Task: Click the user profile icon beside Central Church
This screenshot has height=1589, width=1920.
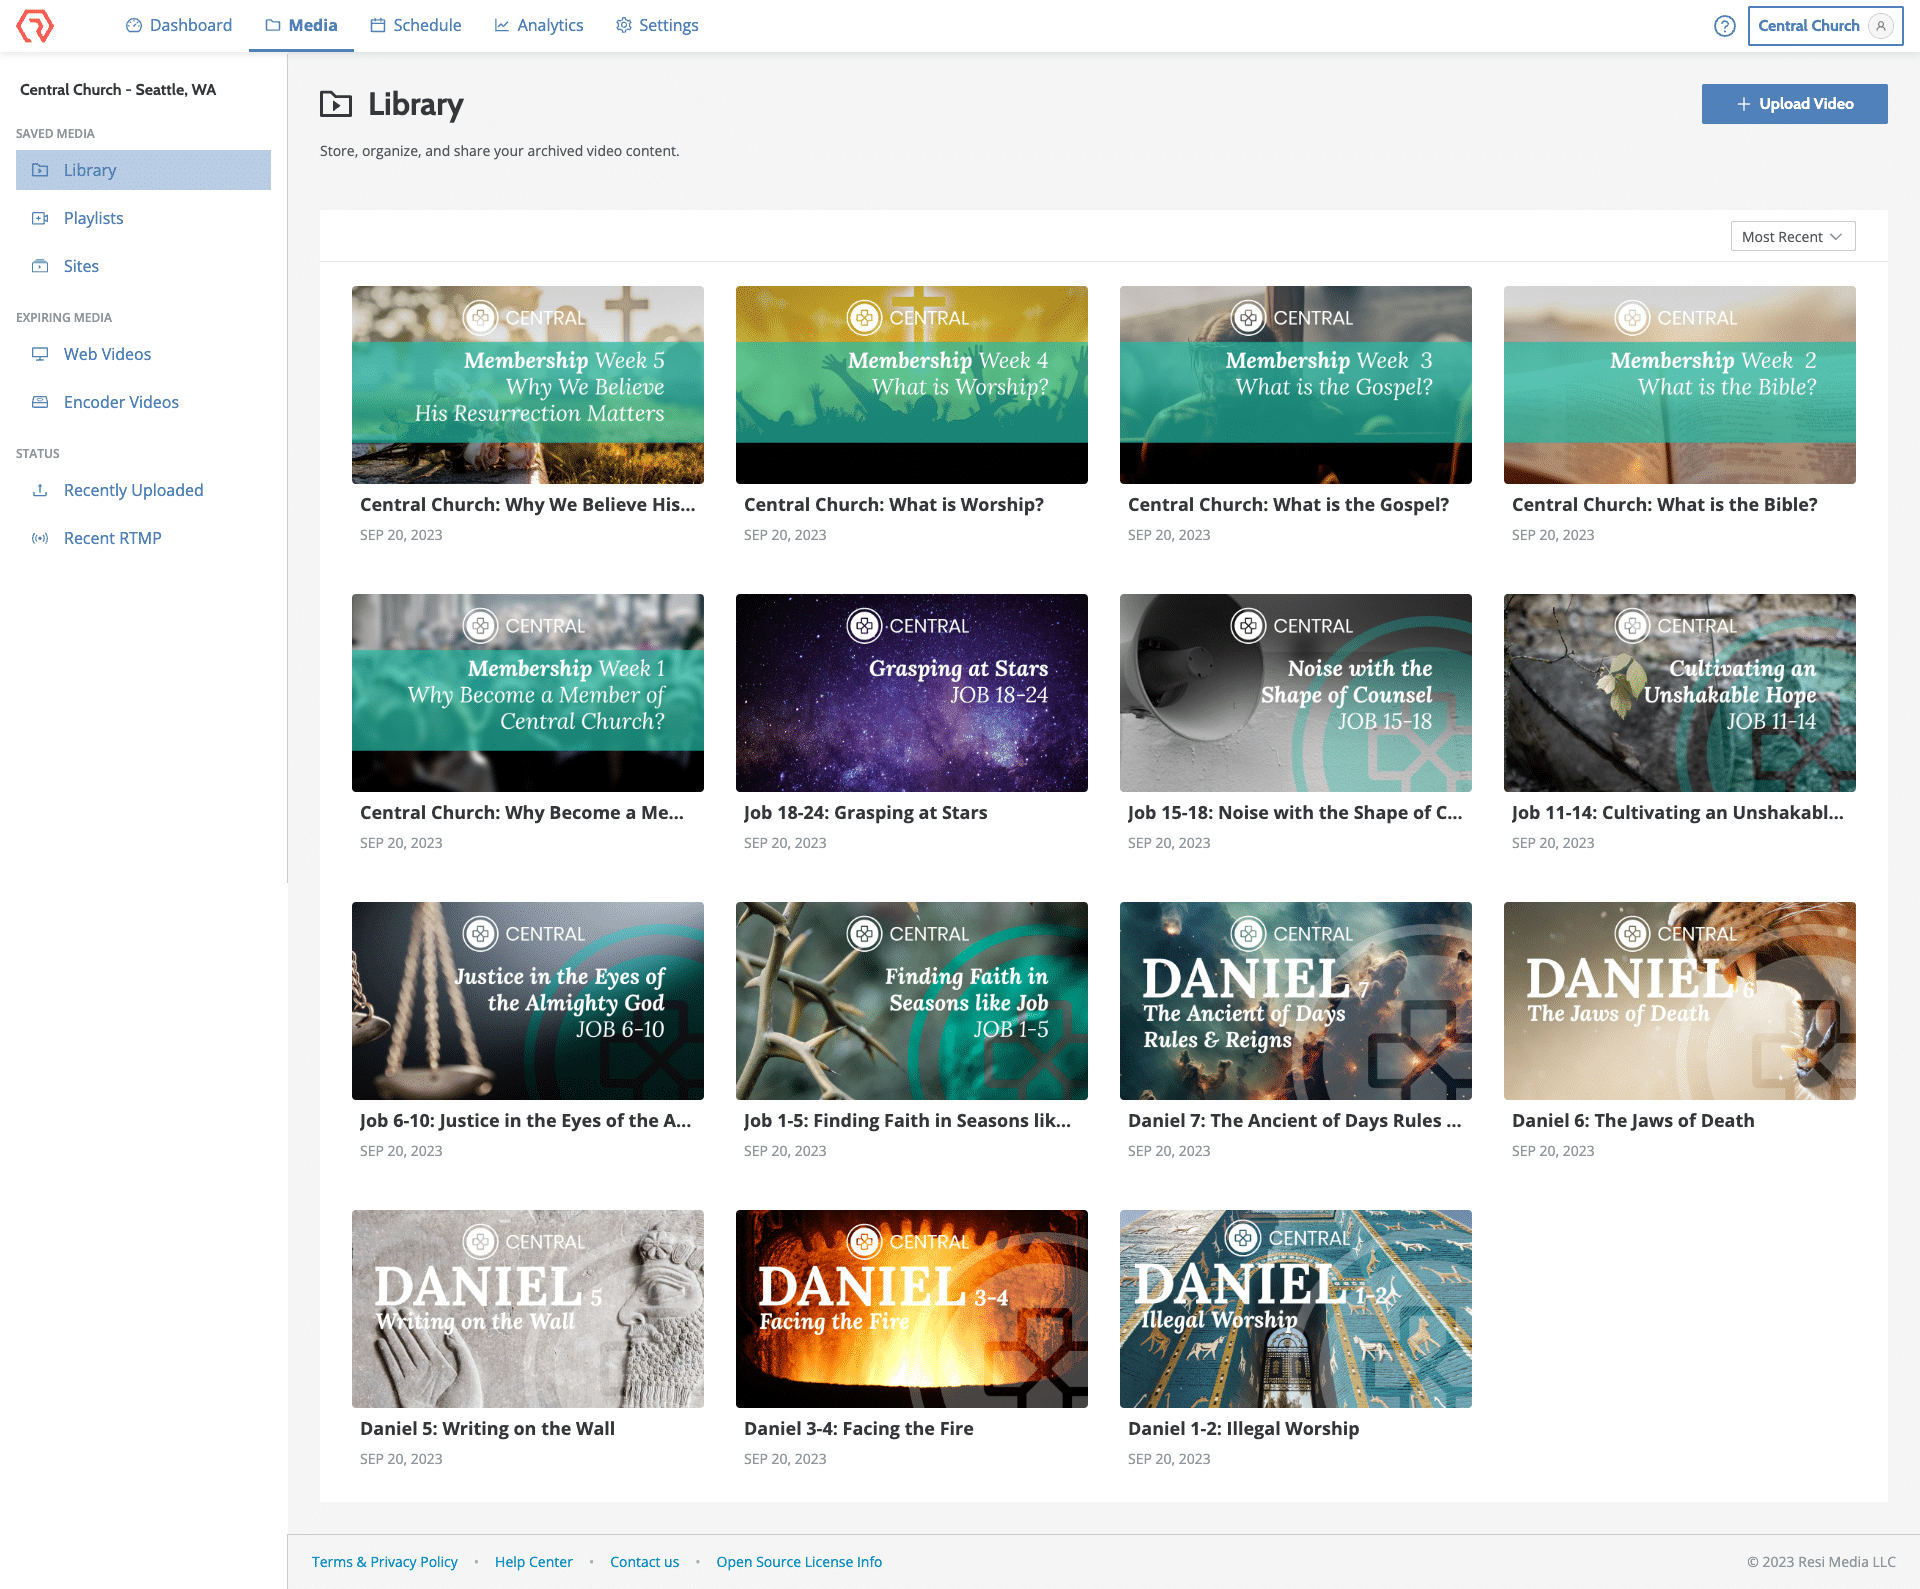Action: tap(1881, 25)
